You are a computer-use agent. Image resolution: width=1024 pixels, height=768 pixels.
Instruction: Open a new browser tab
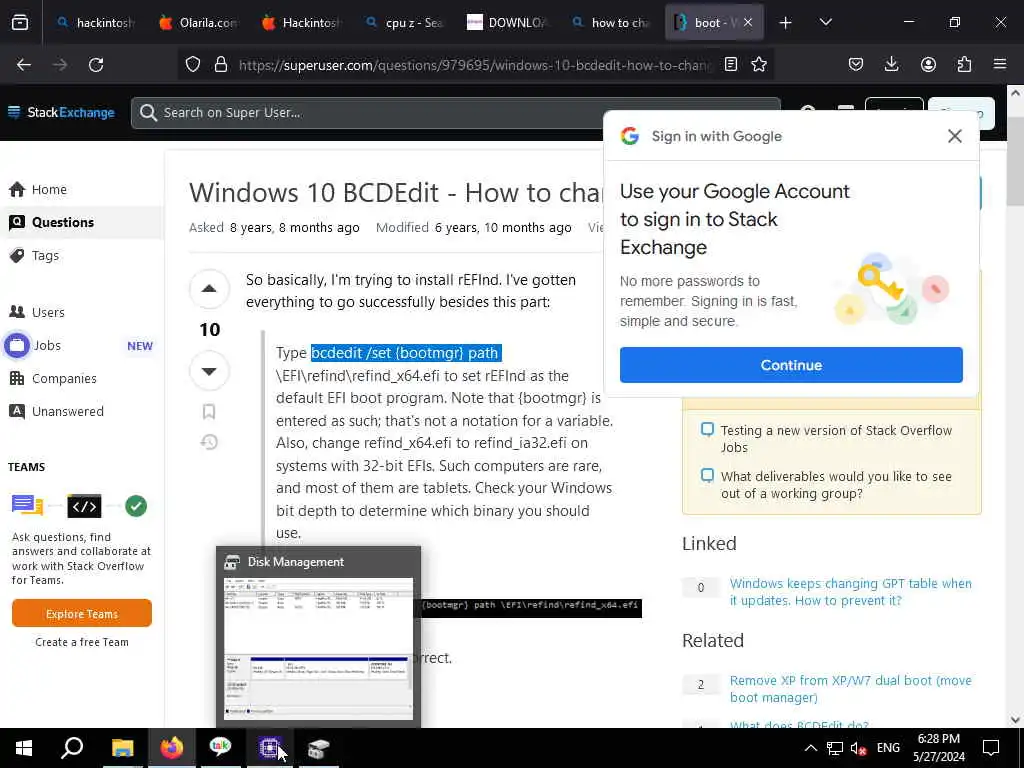(785, 23)
